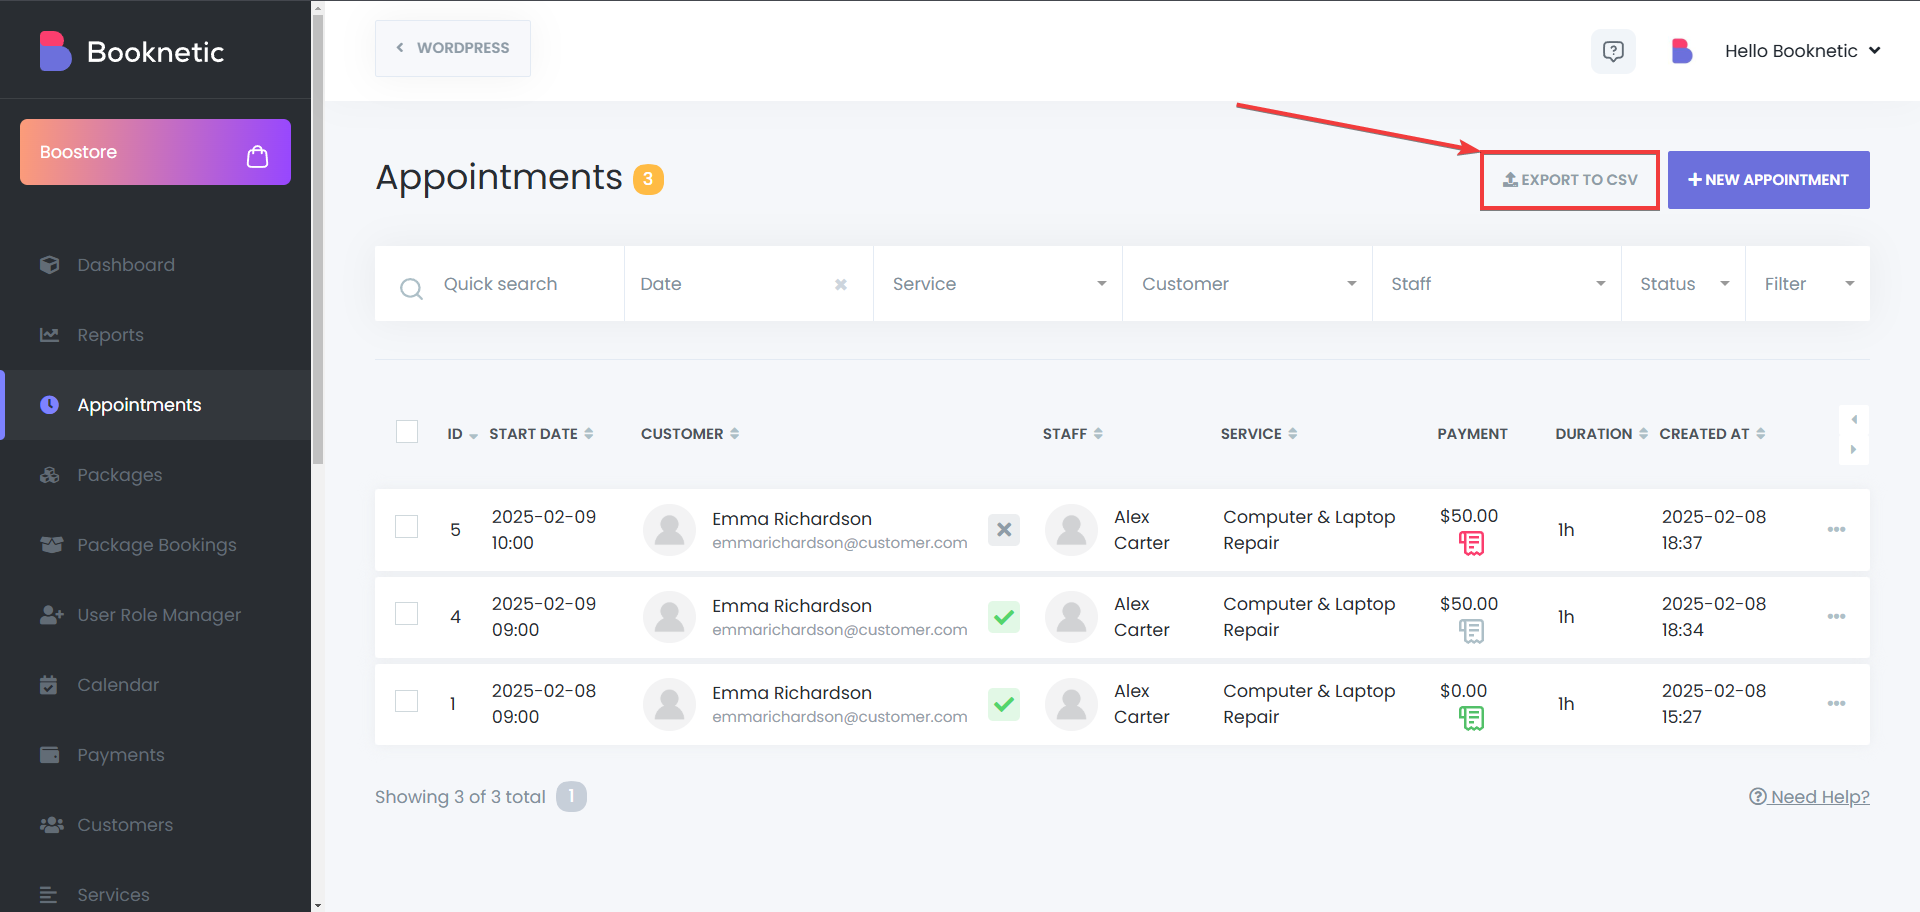Viewport: 1920px width, 912px height.
Task: Click the Packages boxes icon
Action: [x=50, y=475]
